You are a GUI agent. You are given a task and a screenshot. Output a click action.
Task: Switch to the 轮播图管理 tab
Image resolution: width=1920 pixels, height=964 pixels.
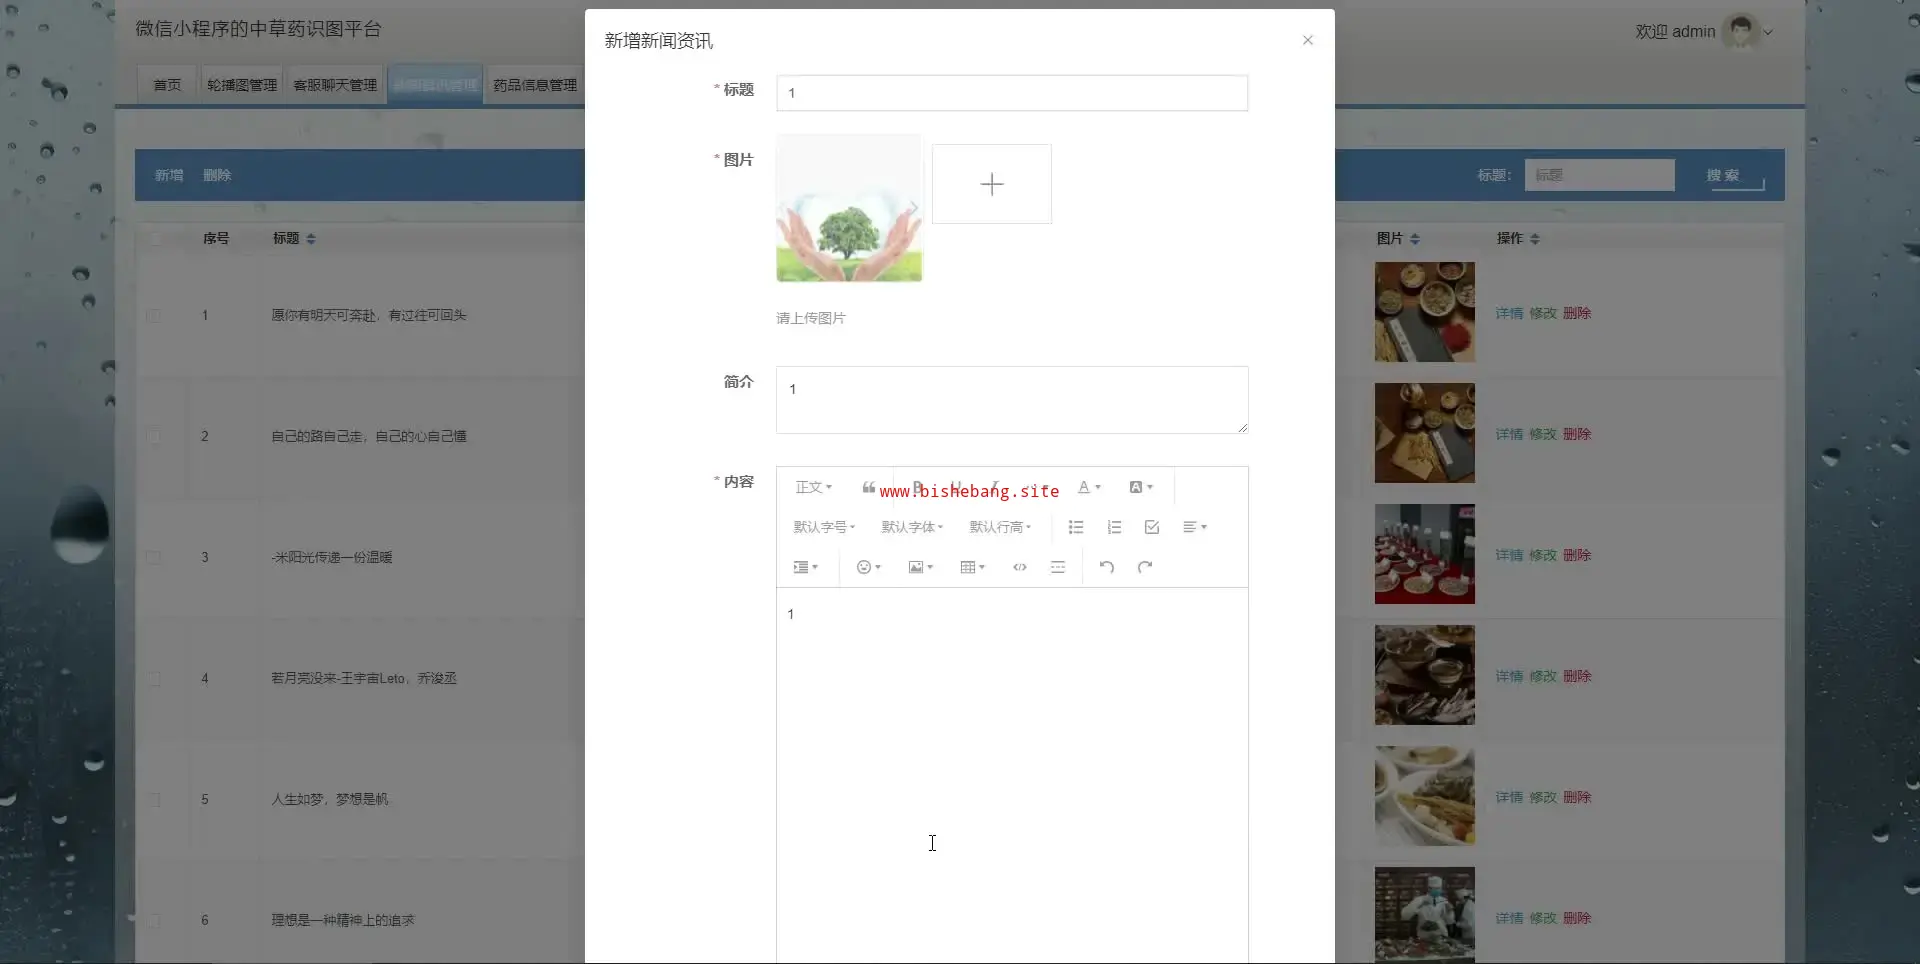pyautogui.click(x=242, y=85)
